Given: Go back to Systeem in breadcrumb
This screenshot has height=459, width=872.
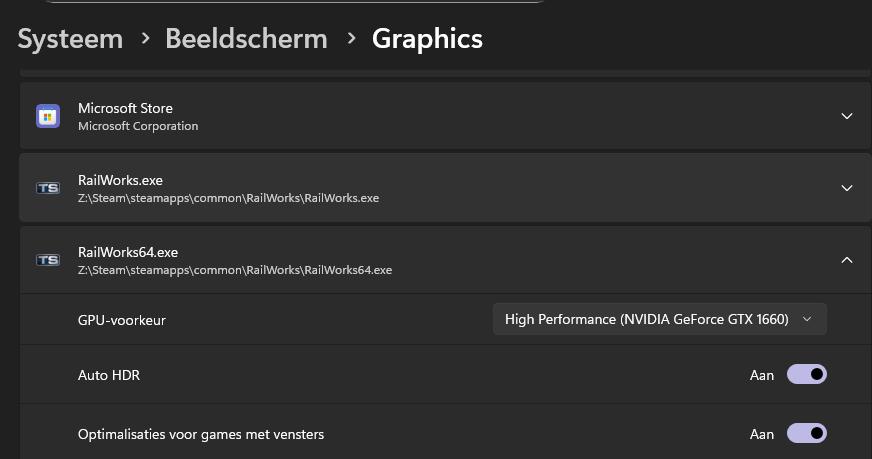Looking at the screenshot, I should (x=70, y=39).
